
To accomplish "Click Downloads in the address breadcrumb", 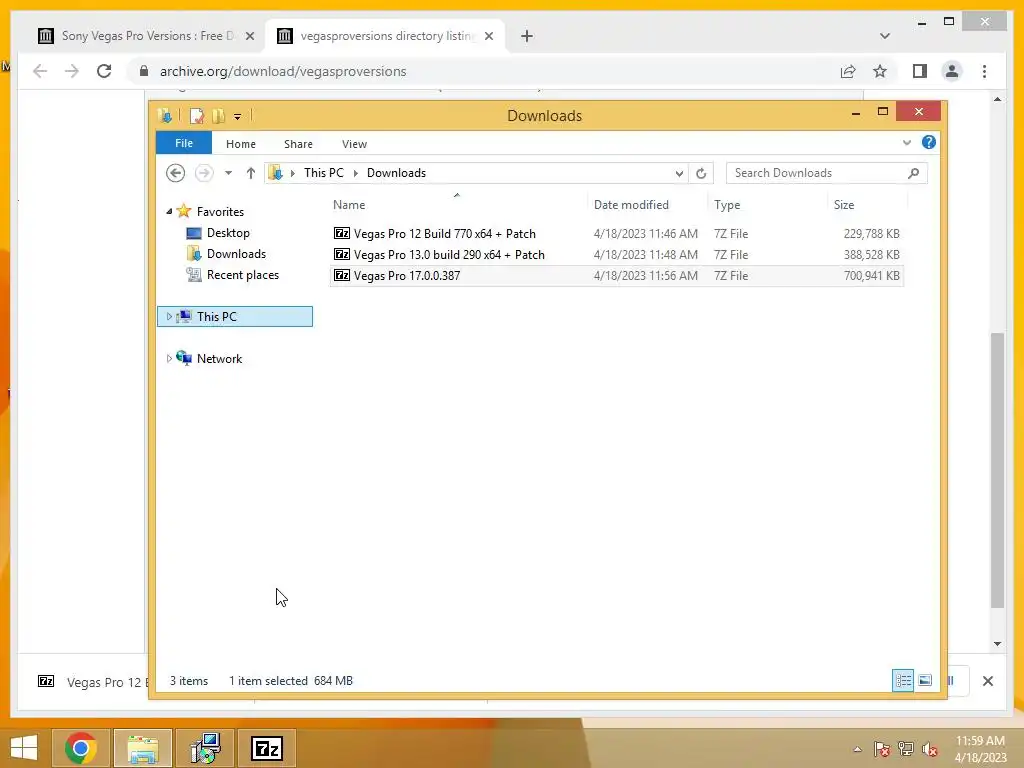I will click(x=396, y=173).
